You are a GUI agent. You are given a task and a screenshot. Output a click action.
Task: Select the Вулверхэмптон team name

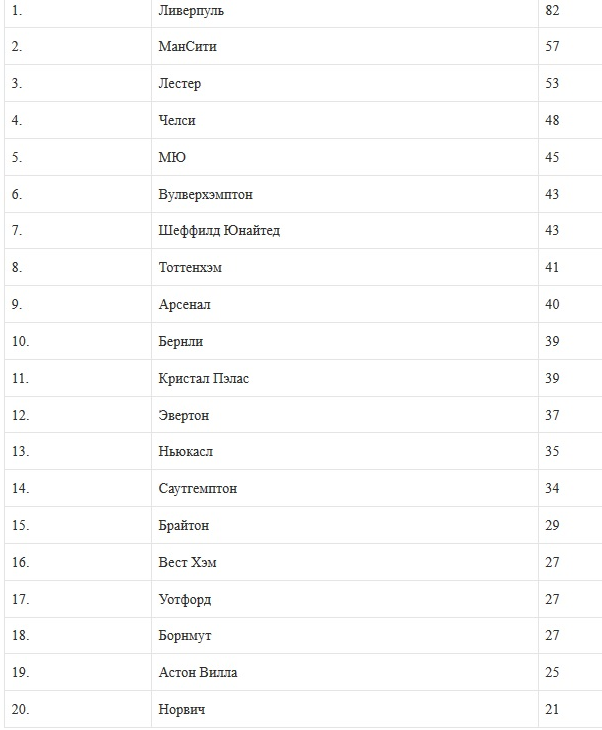[205, 195]
